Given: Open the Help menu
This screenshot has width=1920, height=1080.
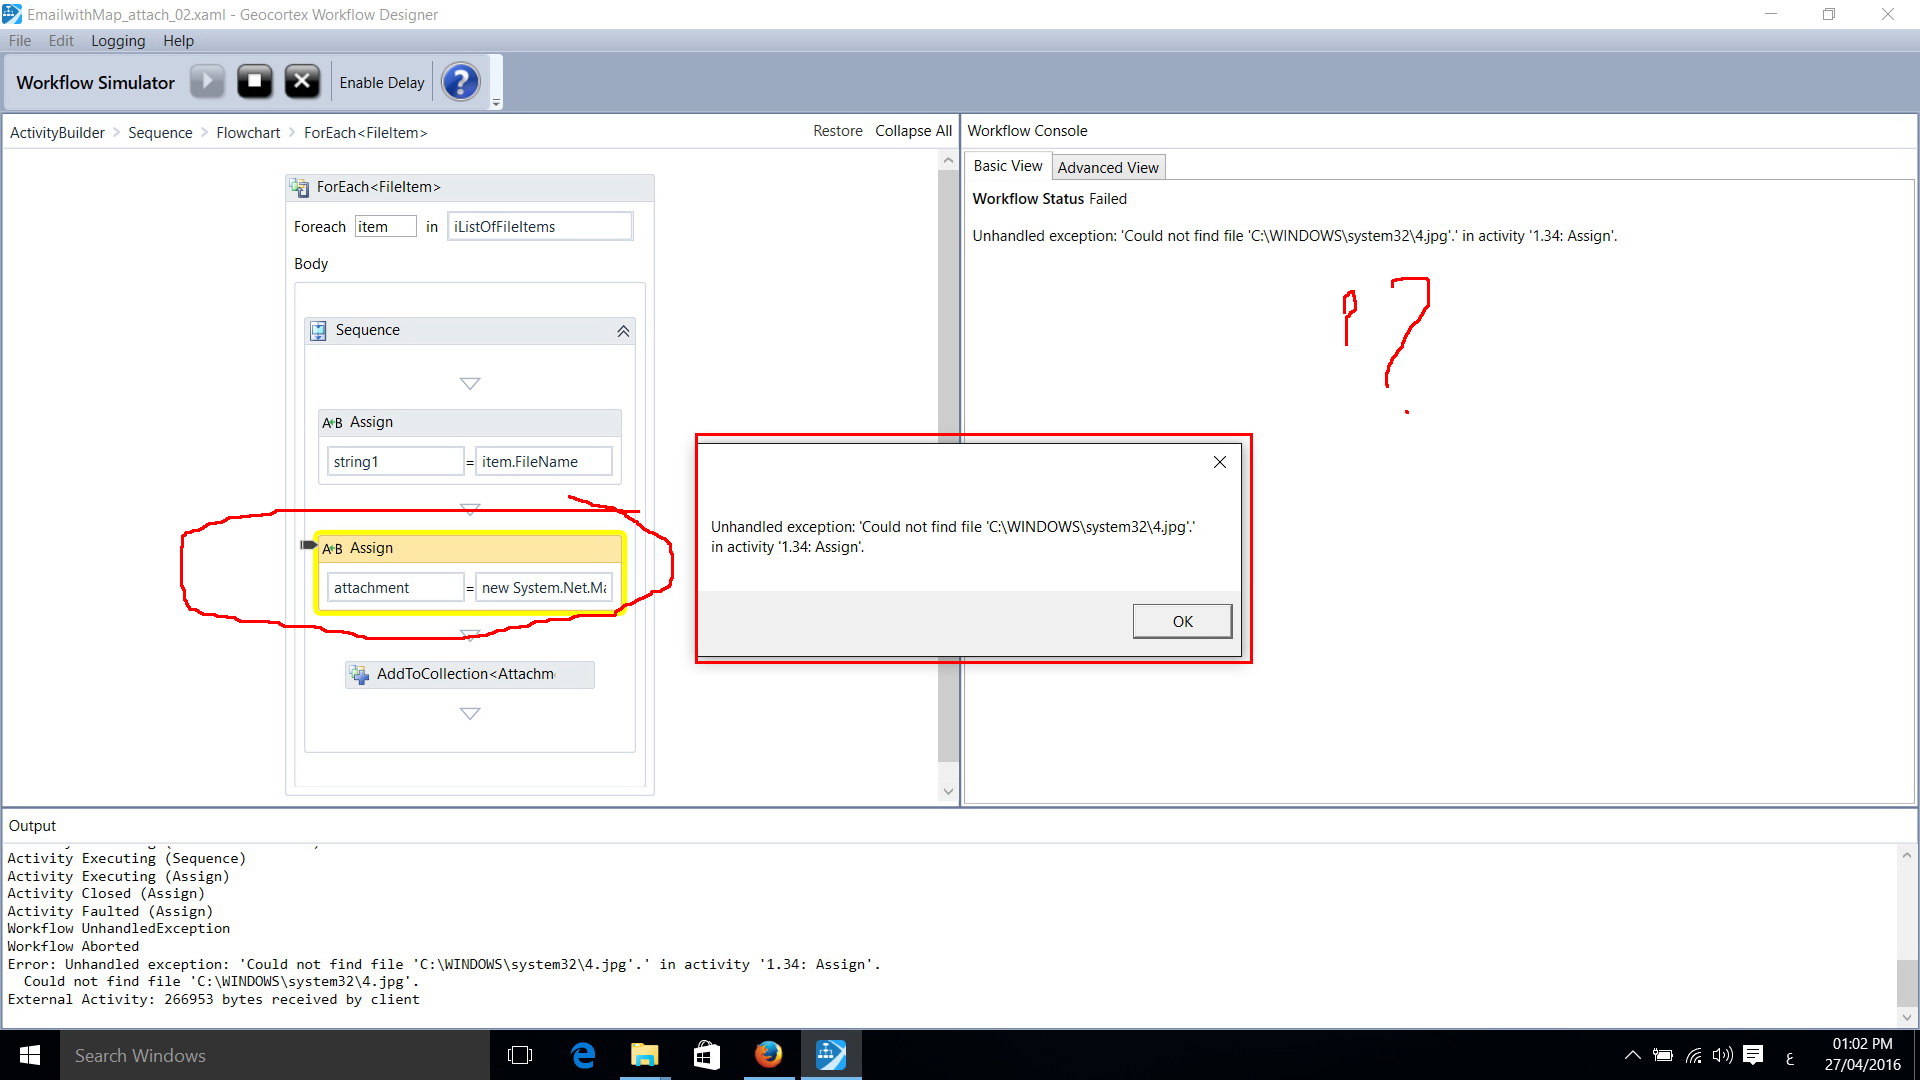Looking at the screenshot, I should (x=179, y=41).
